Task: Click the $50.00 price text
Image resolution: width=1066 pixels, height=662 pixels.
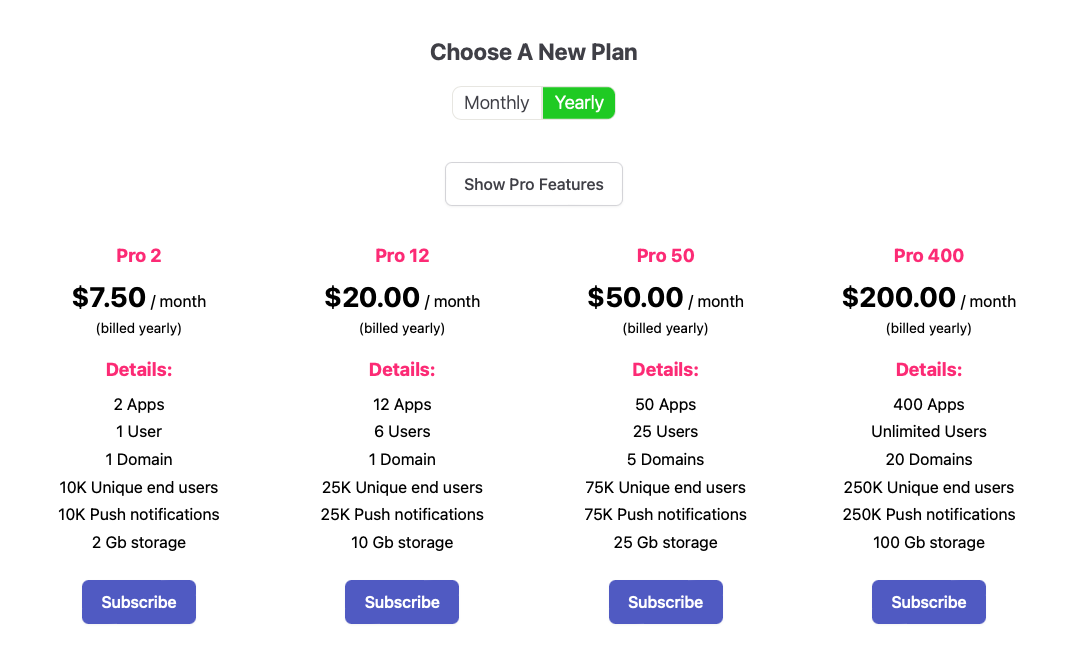Action: point(635,298)
